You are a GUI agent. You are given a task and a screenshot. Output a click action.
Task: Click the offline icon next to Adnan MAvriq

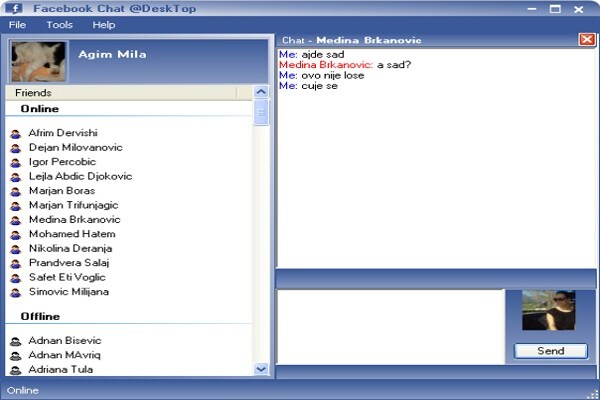click(x=16, y=356)
